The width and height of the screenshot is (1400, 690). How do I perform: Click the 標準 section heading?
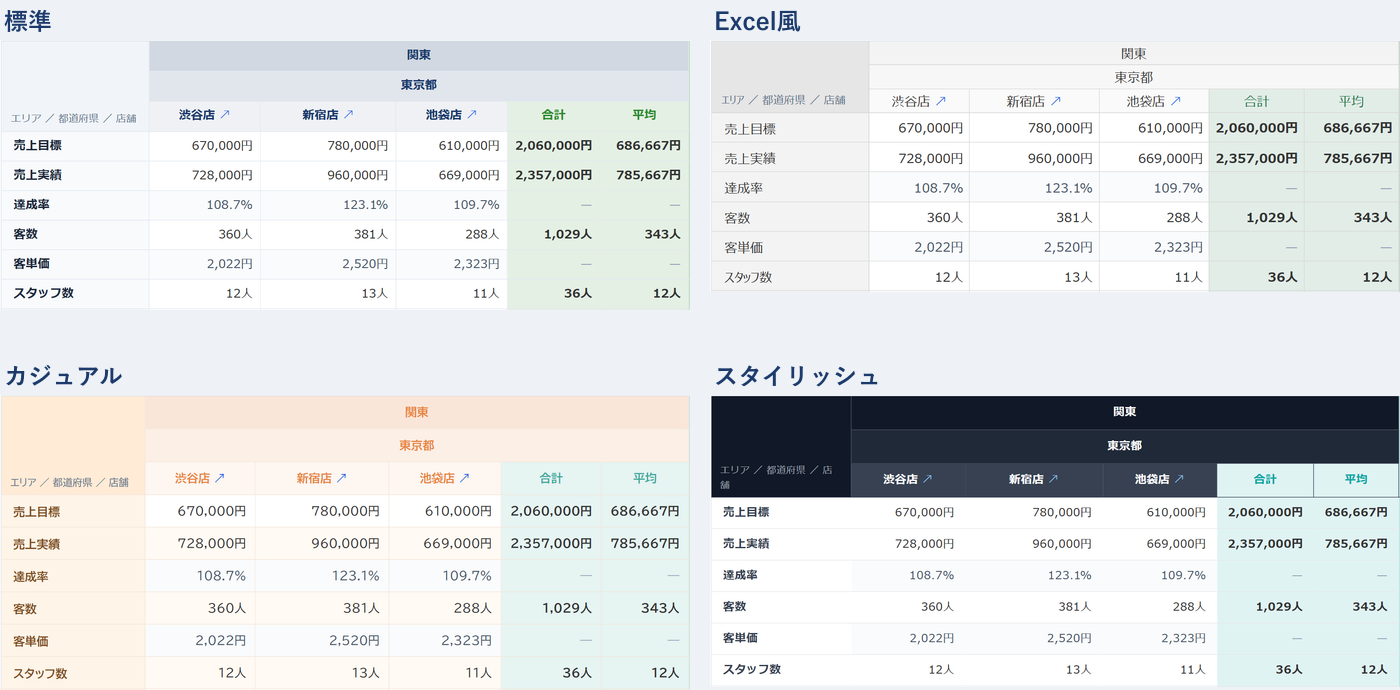[x=28, y=21]
